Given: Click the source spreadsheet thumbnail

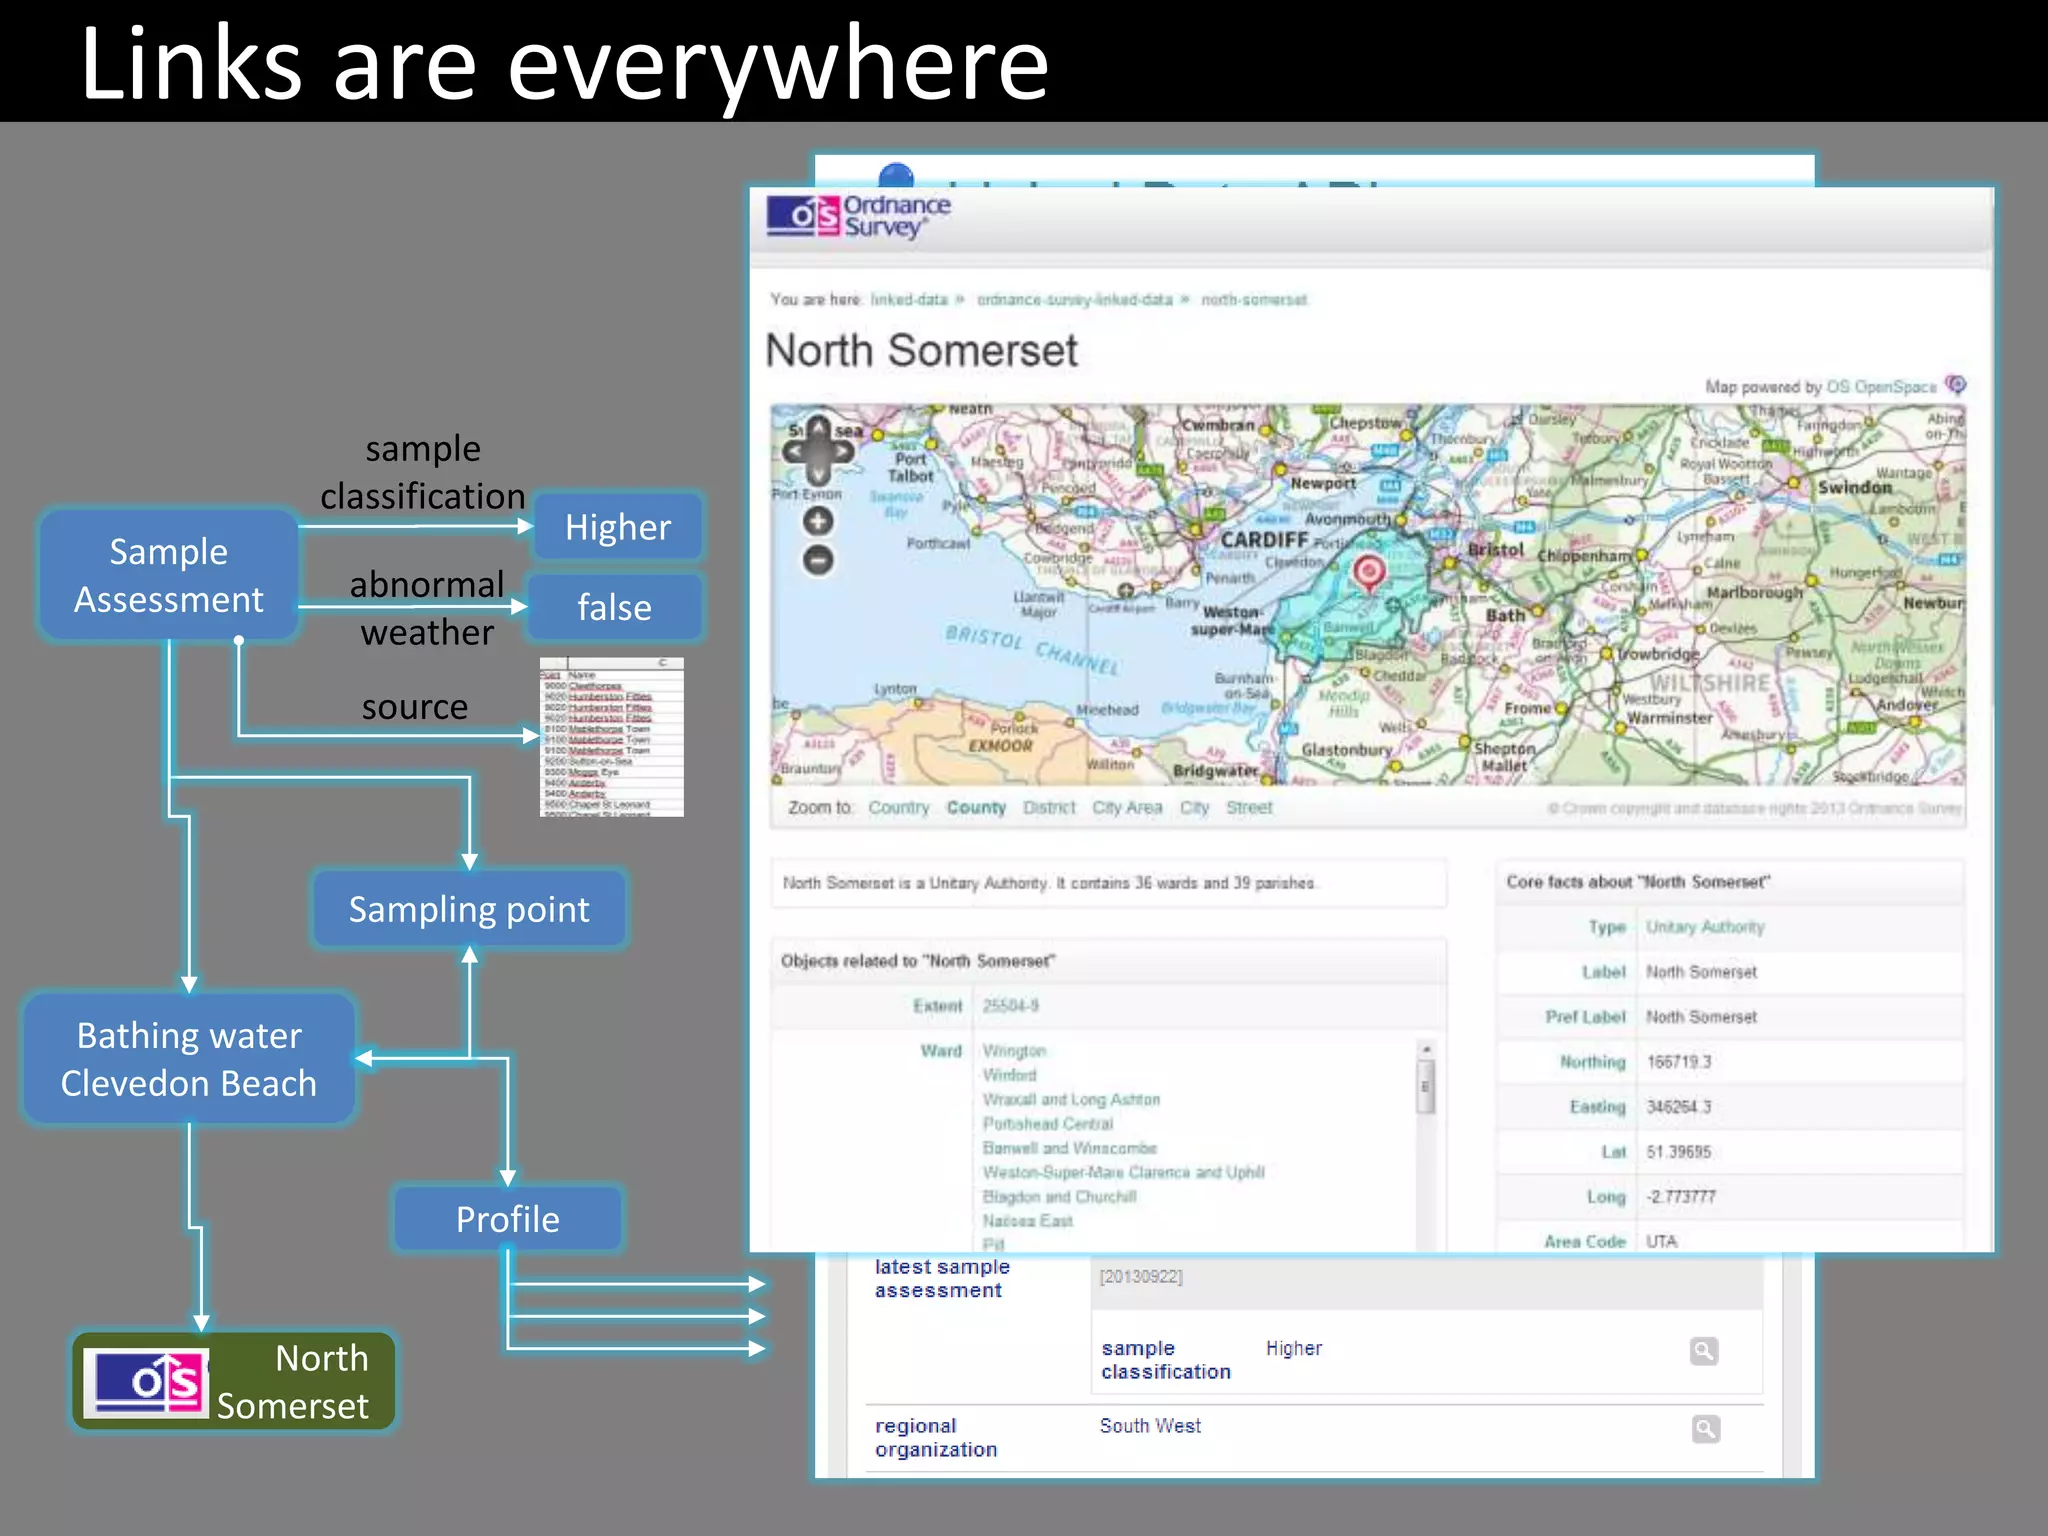Looking at the screenshot, I should (612, 737).
